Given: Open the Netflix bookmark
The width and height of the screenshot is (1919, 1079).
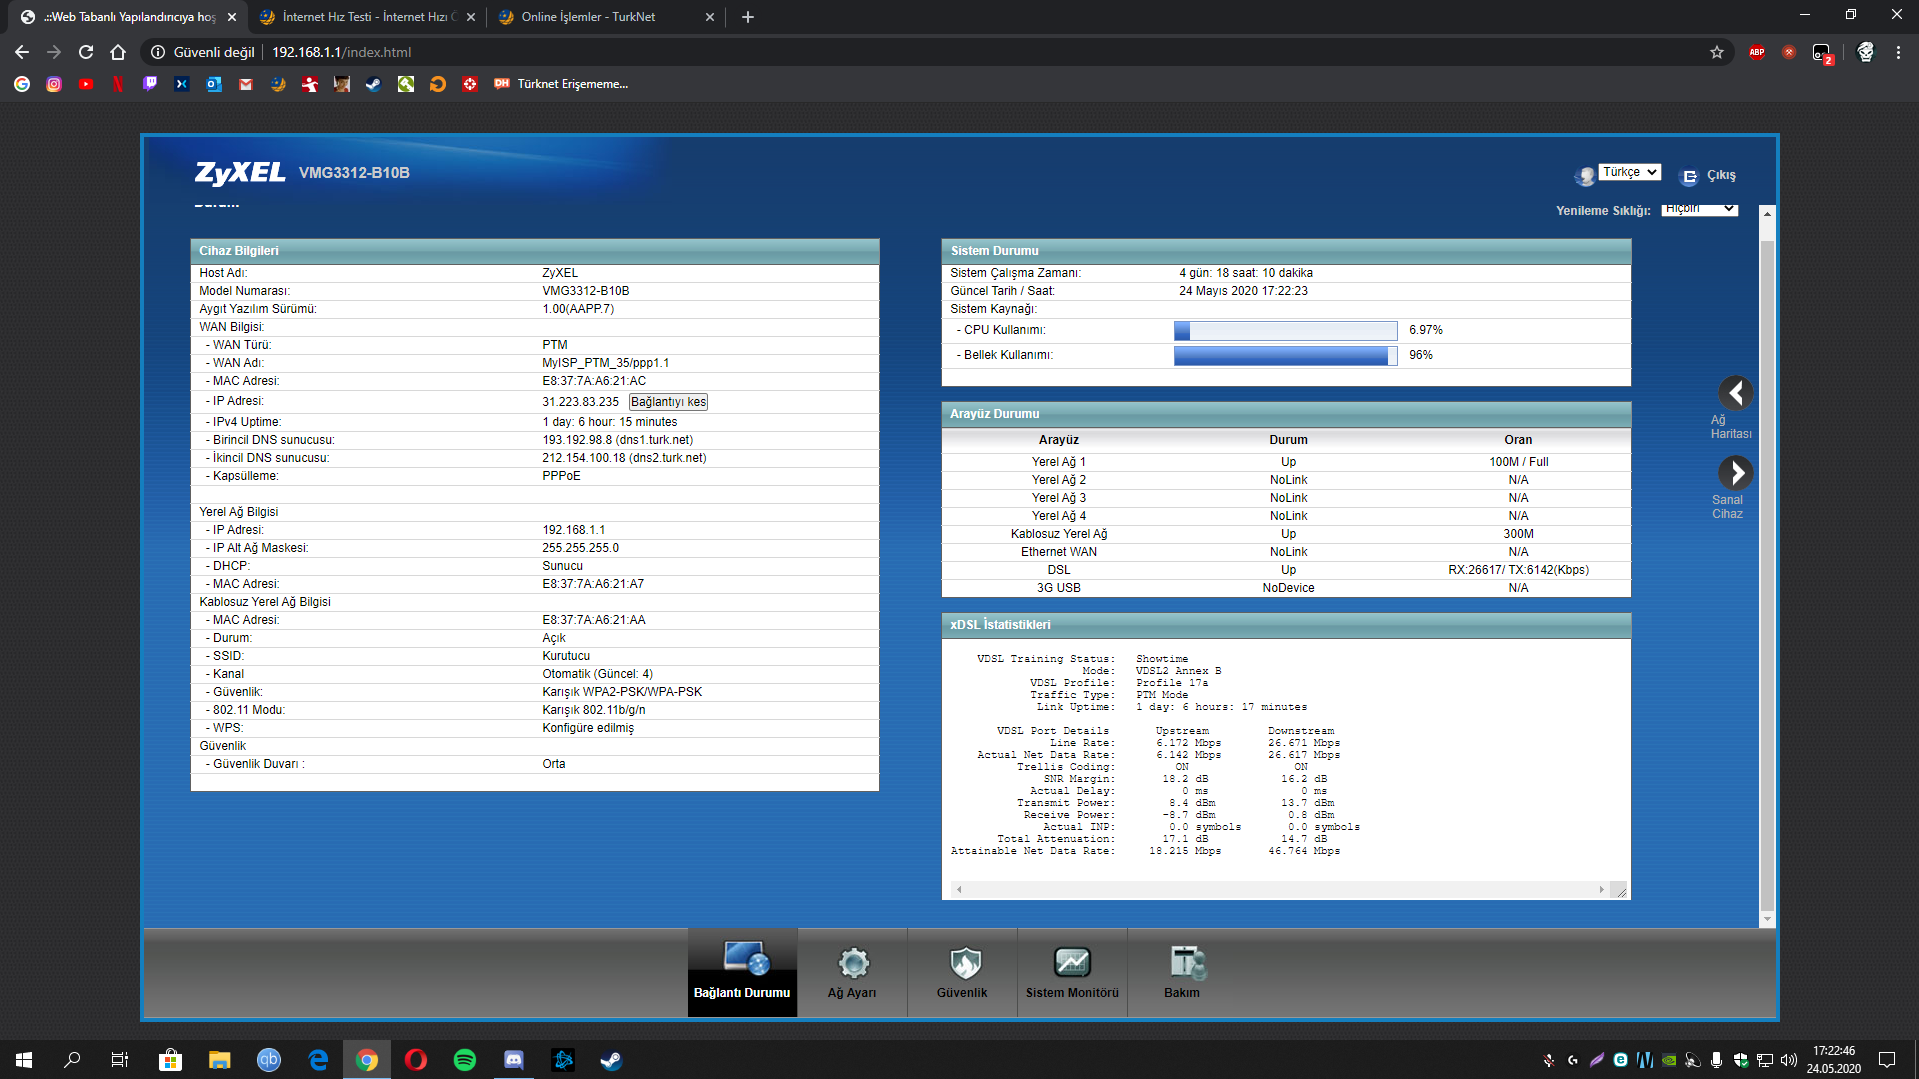Looking at the screenshot, I should [118, 84].
